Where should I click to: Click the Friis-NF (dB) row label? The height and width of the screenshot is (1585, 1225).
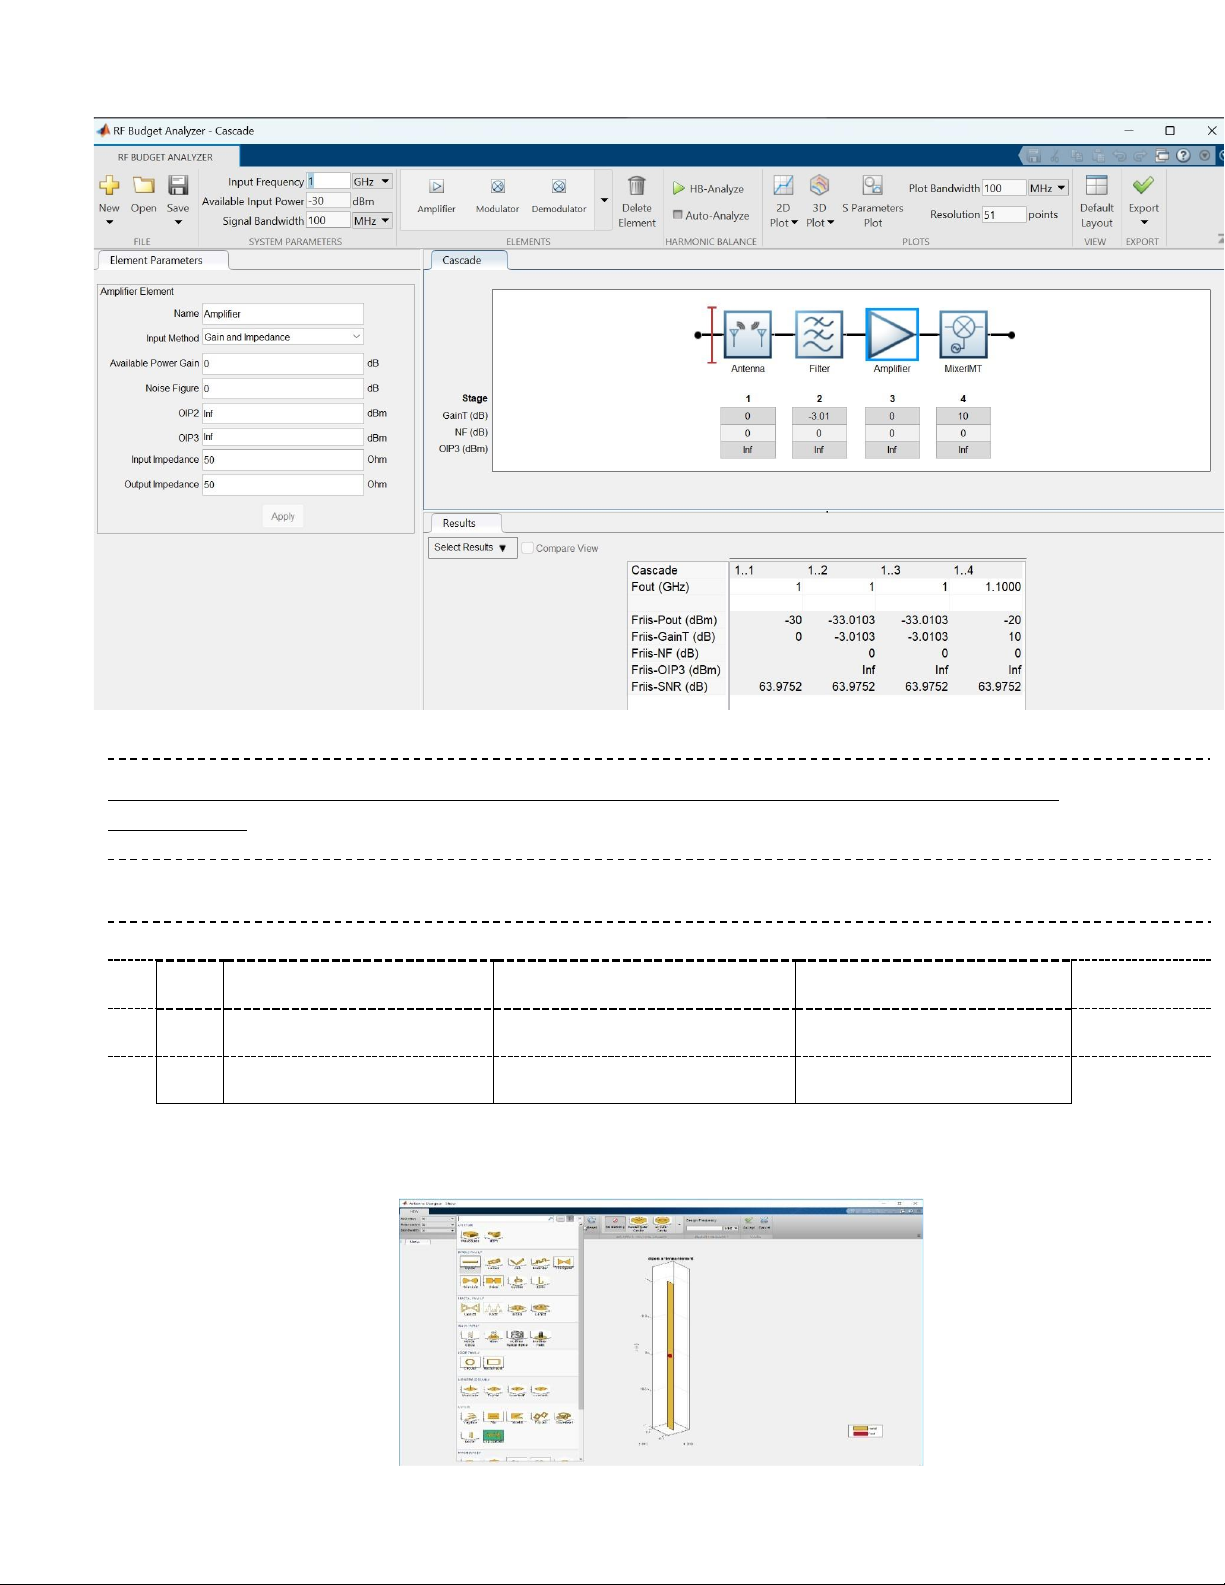pos(665,653)
